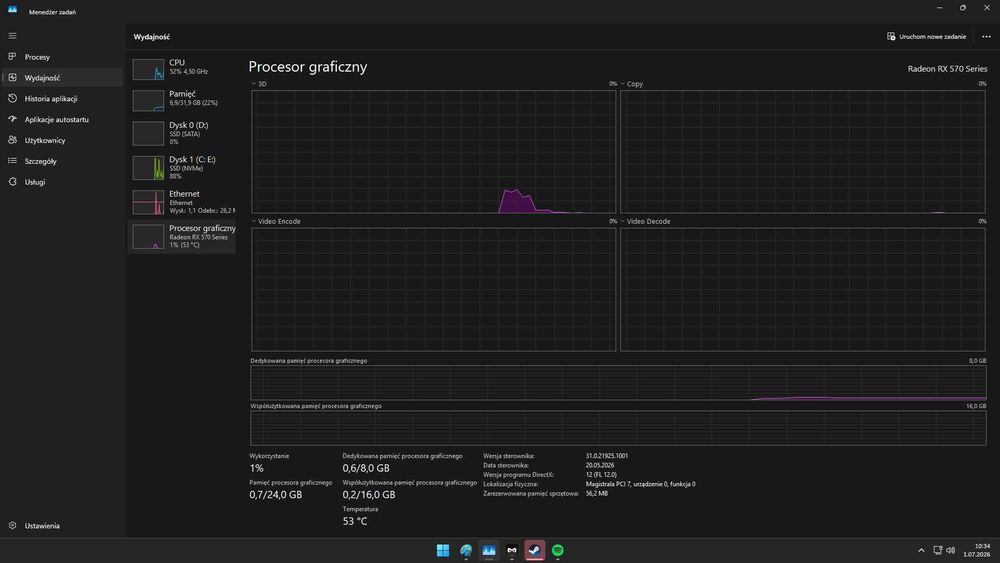The width and height of the screenshot is (1000, 563).
Task: Open Historia aplikacji page
Action: (x=62, y=99)
